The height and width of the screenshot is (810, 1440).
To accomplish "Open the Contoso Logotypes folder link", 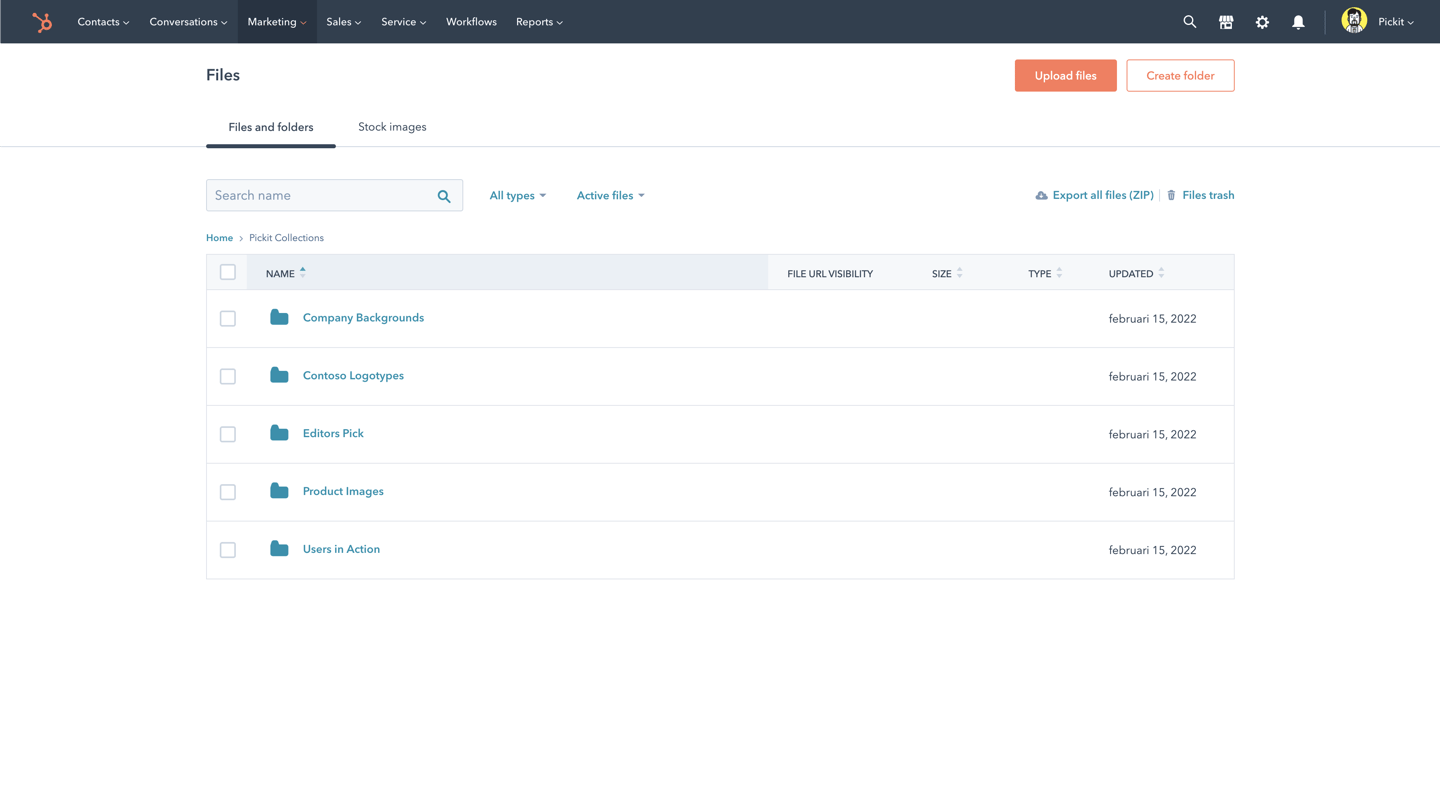I will [x=353, y=376].
